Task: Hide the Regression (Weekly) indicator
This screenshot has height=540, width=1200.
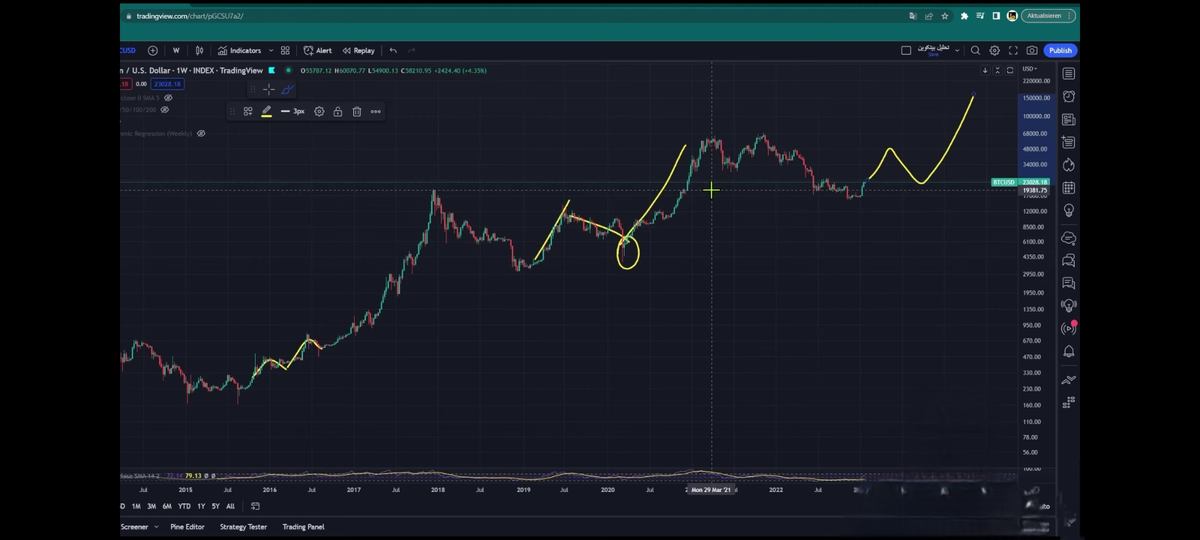Action: click(201, 133)
